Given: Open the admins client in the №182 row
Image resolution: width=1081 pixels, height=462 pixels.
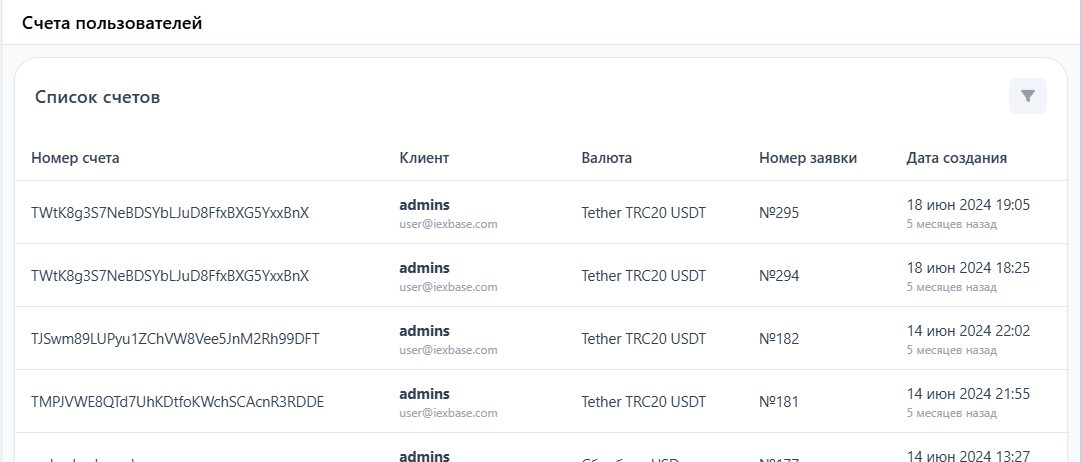Looking at the screenshot, I should [424, 331].
